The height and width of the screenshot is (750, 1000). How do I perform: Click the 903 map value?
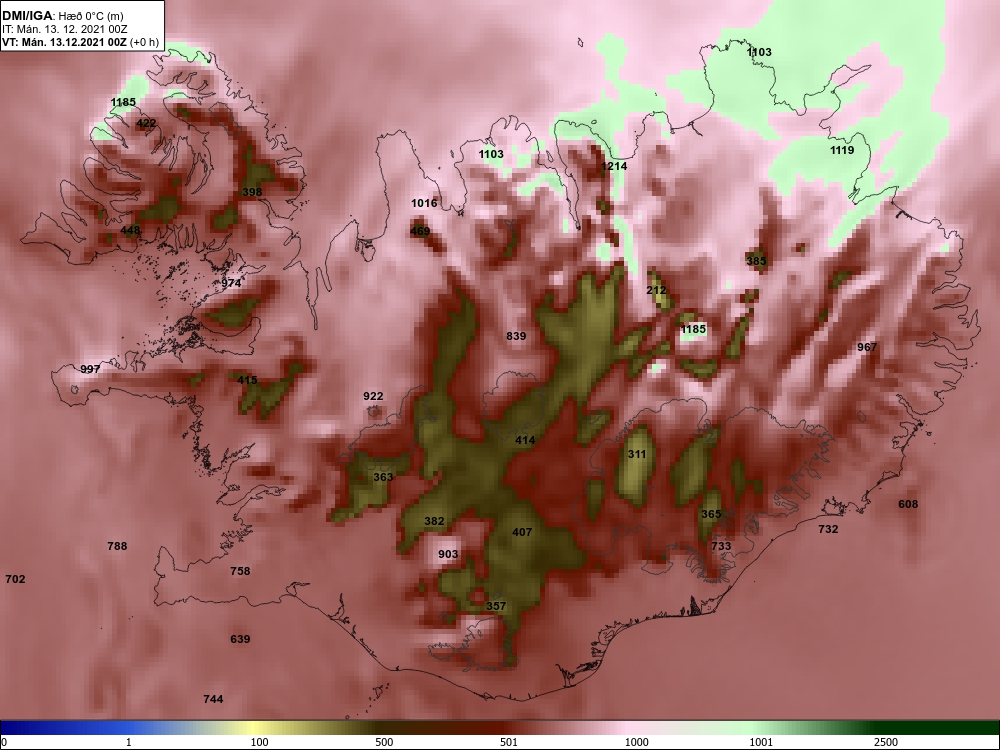coord(448,554)
